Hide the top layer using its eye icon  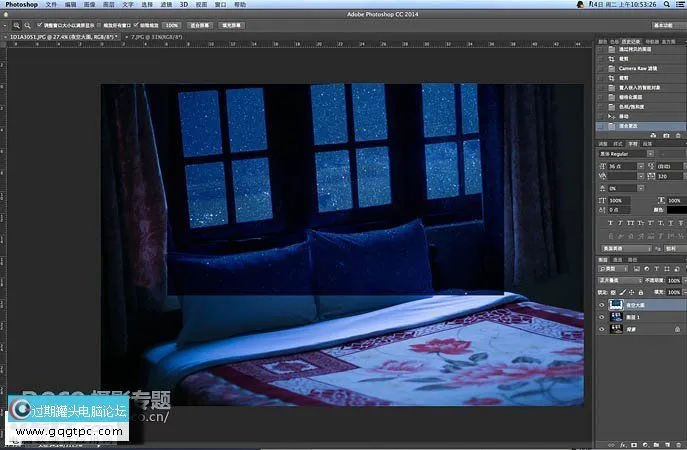tap(602, 304)
